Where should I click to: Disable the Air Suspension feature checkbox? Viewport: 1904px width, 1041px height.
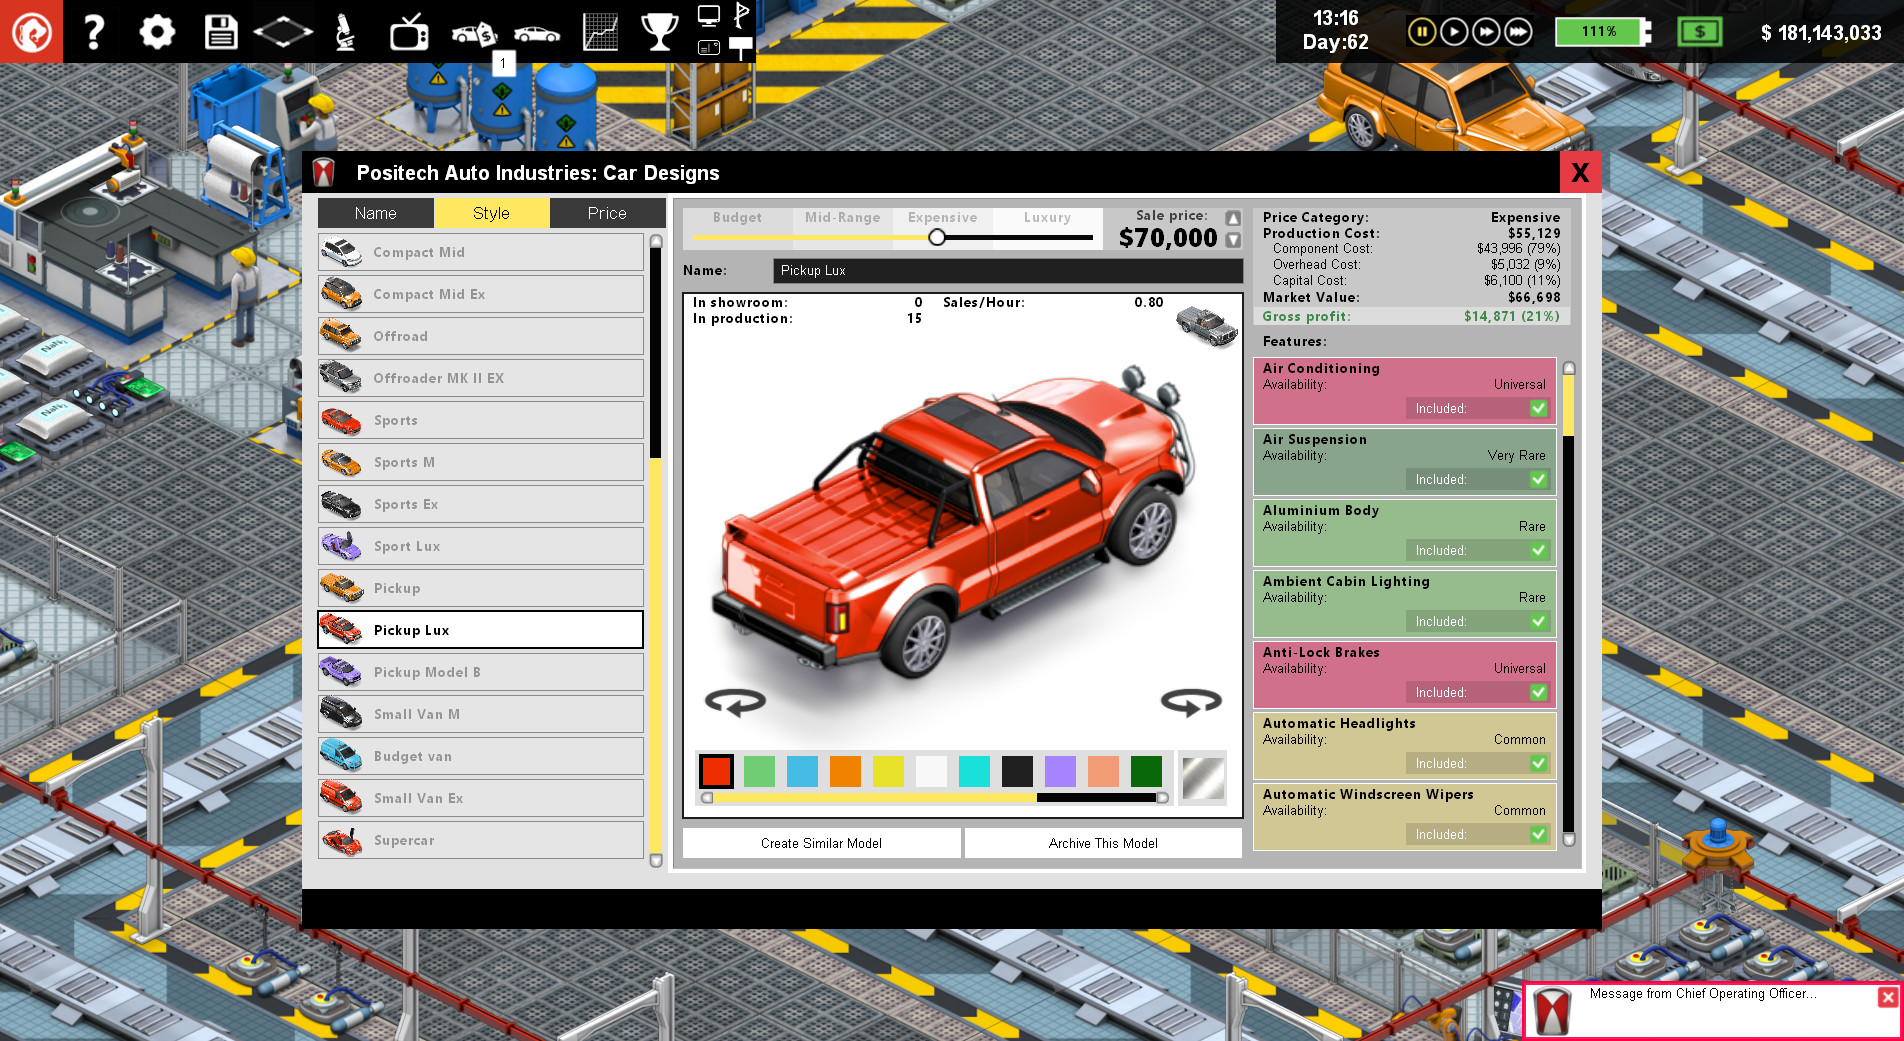(x=1537, y=479)
